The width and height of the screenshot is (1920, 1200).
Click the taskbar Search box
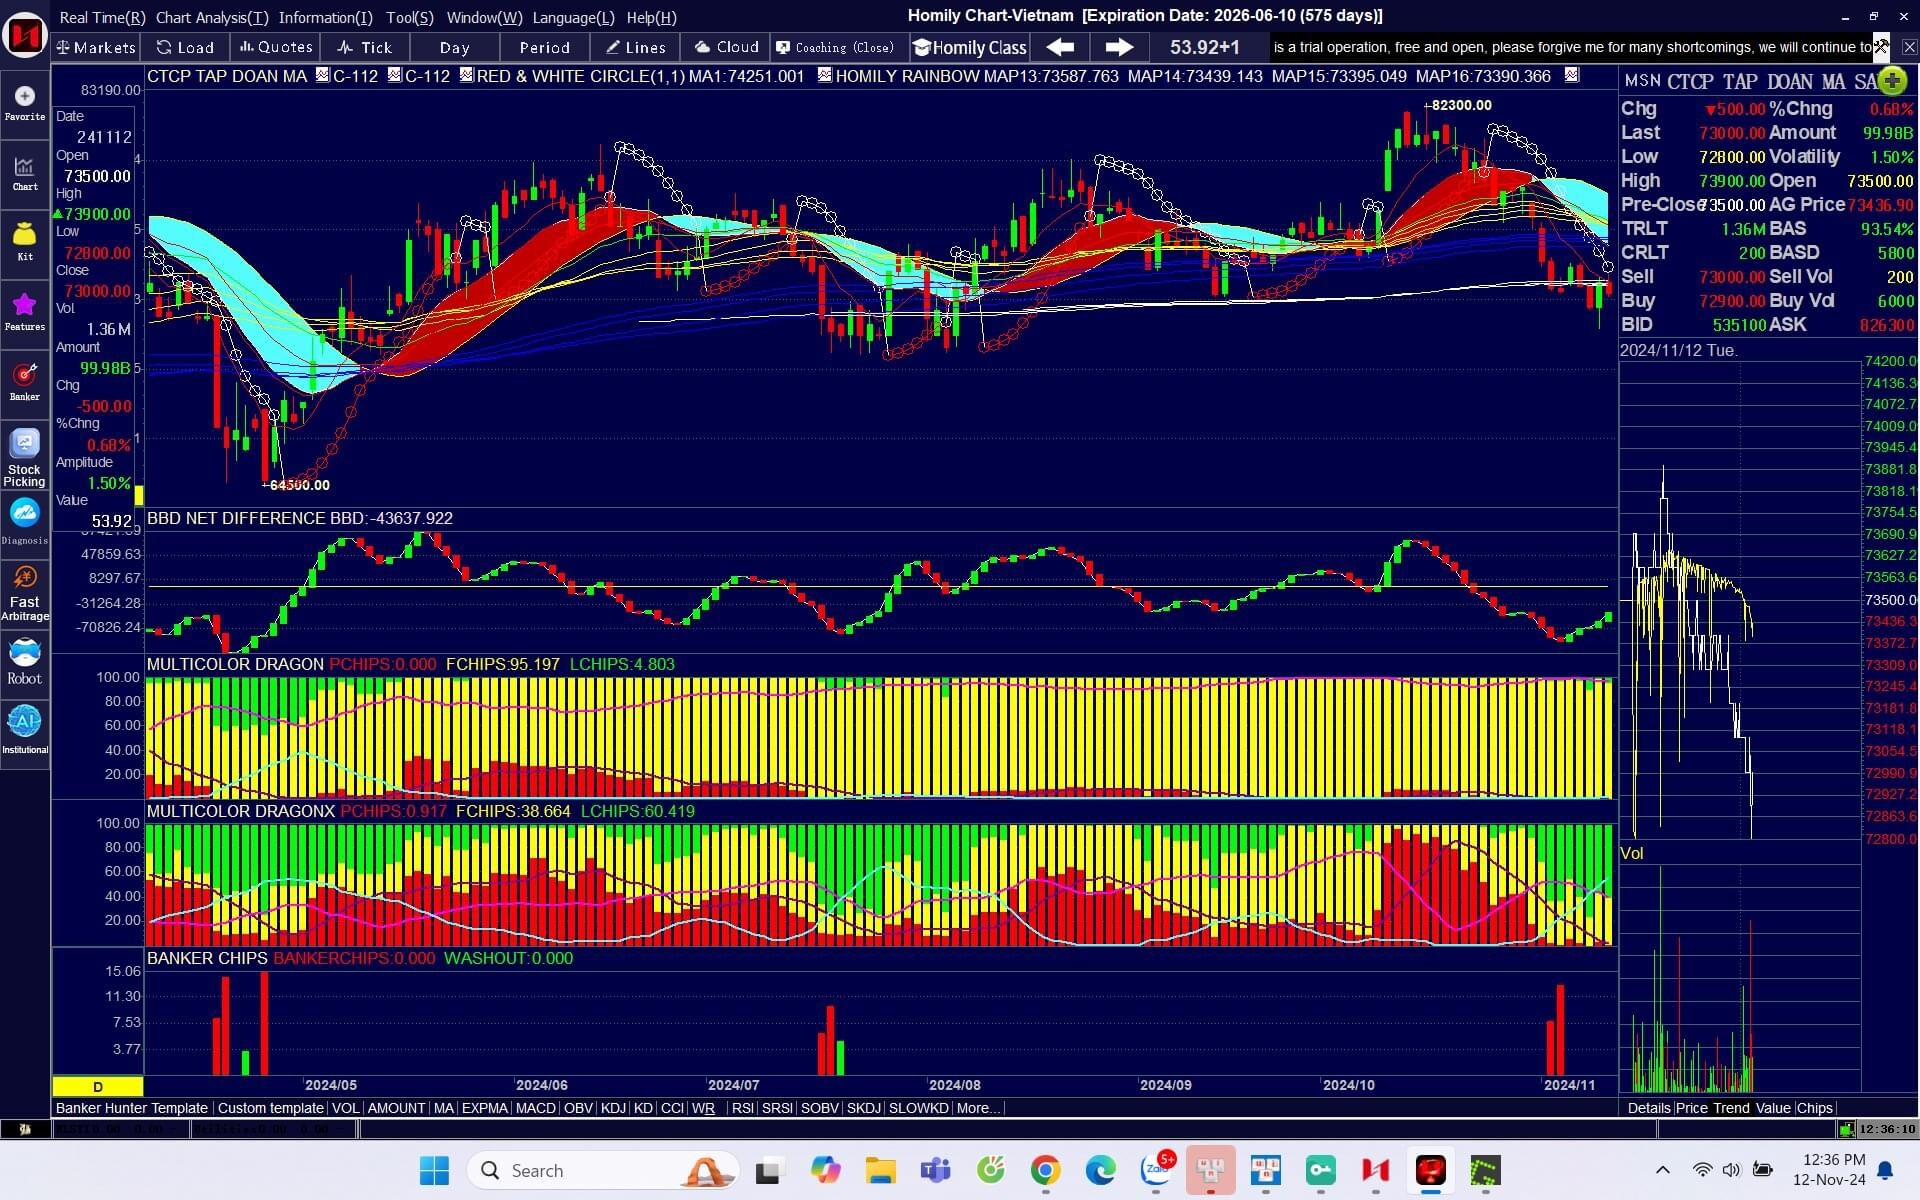pos(603,1170)
